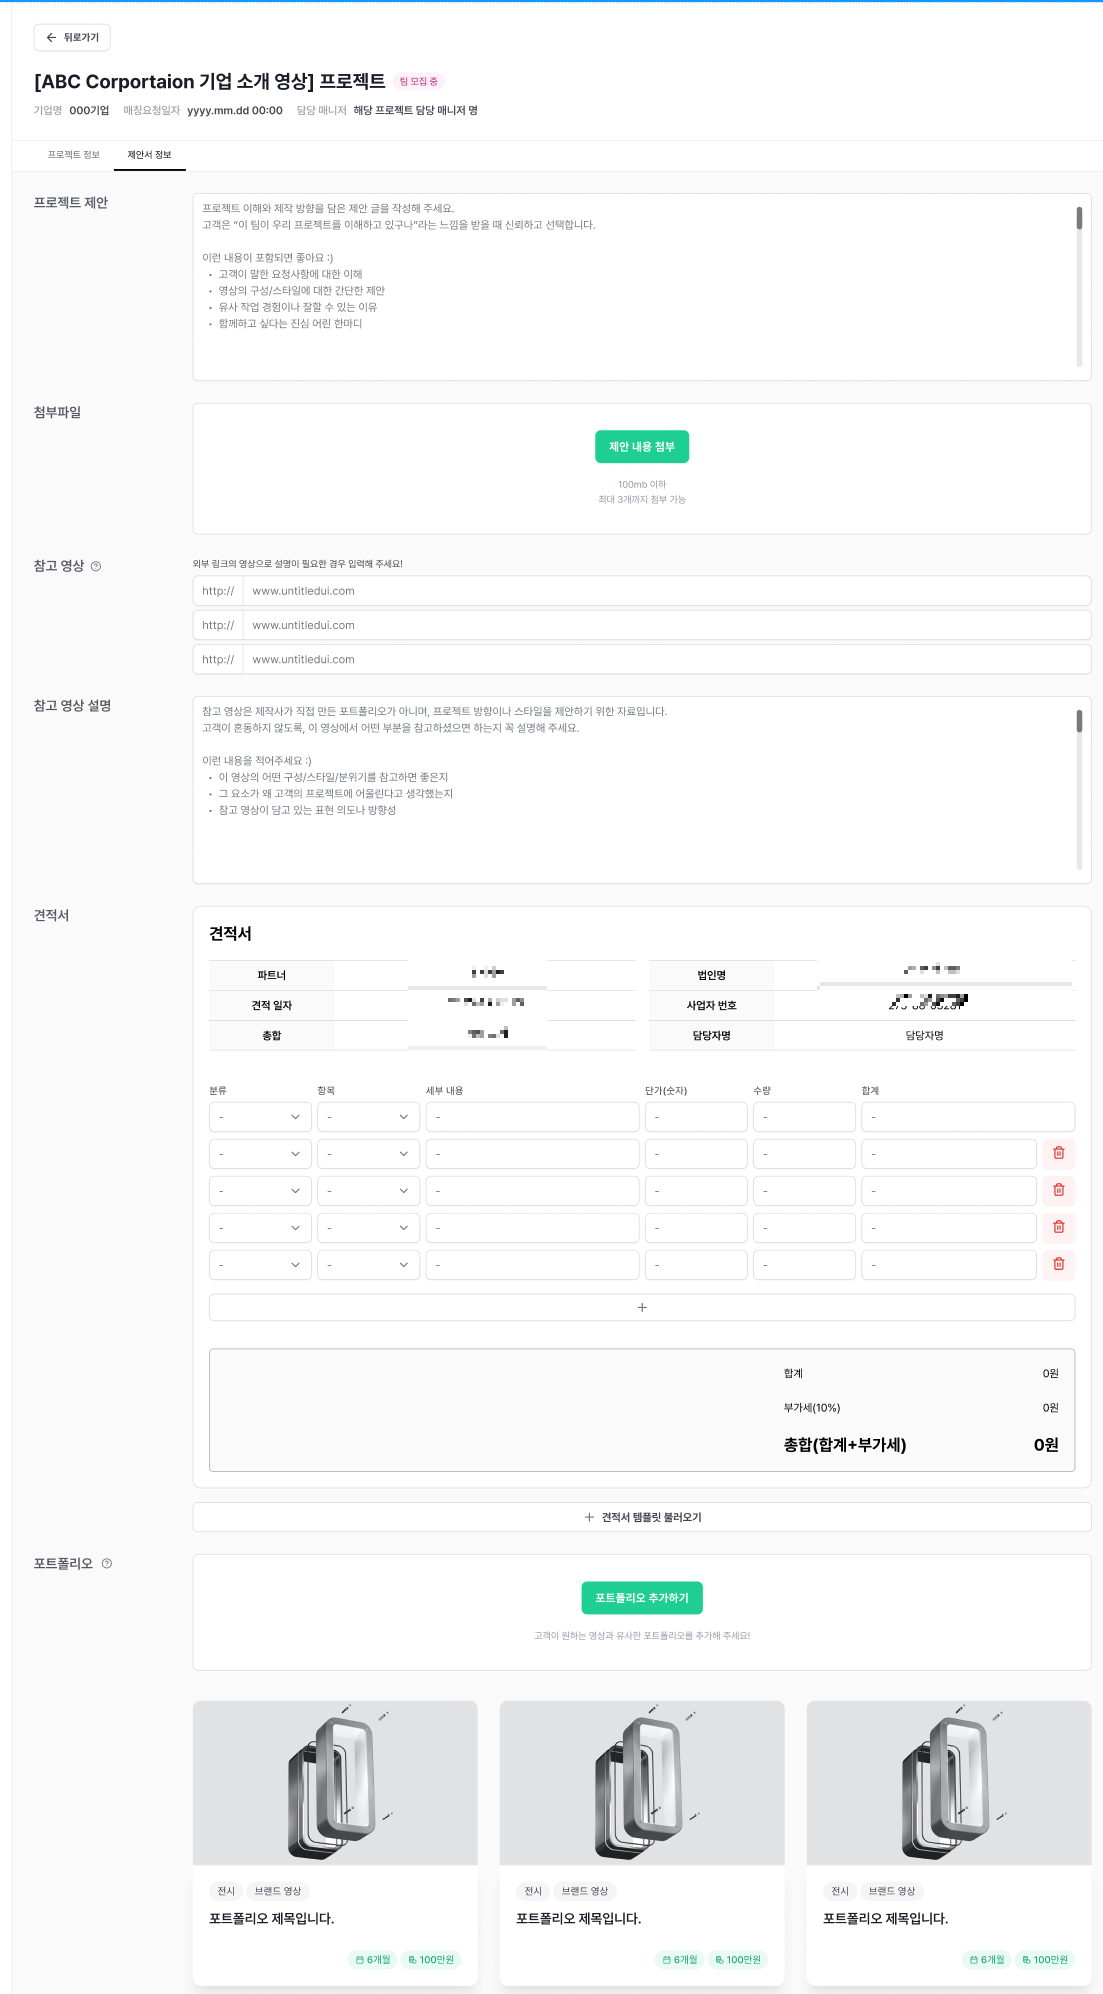This screenshot has width=1103, height=1994.
Task: Open the 항목 dropdown in the third estimate row
Action: 368,1191
